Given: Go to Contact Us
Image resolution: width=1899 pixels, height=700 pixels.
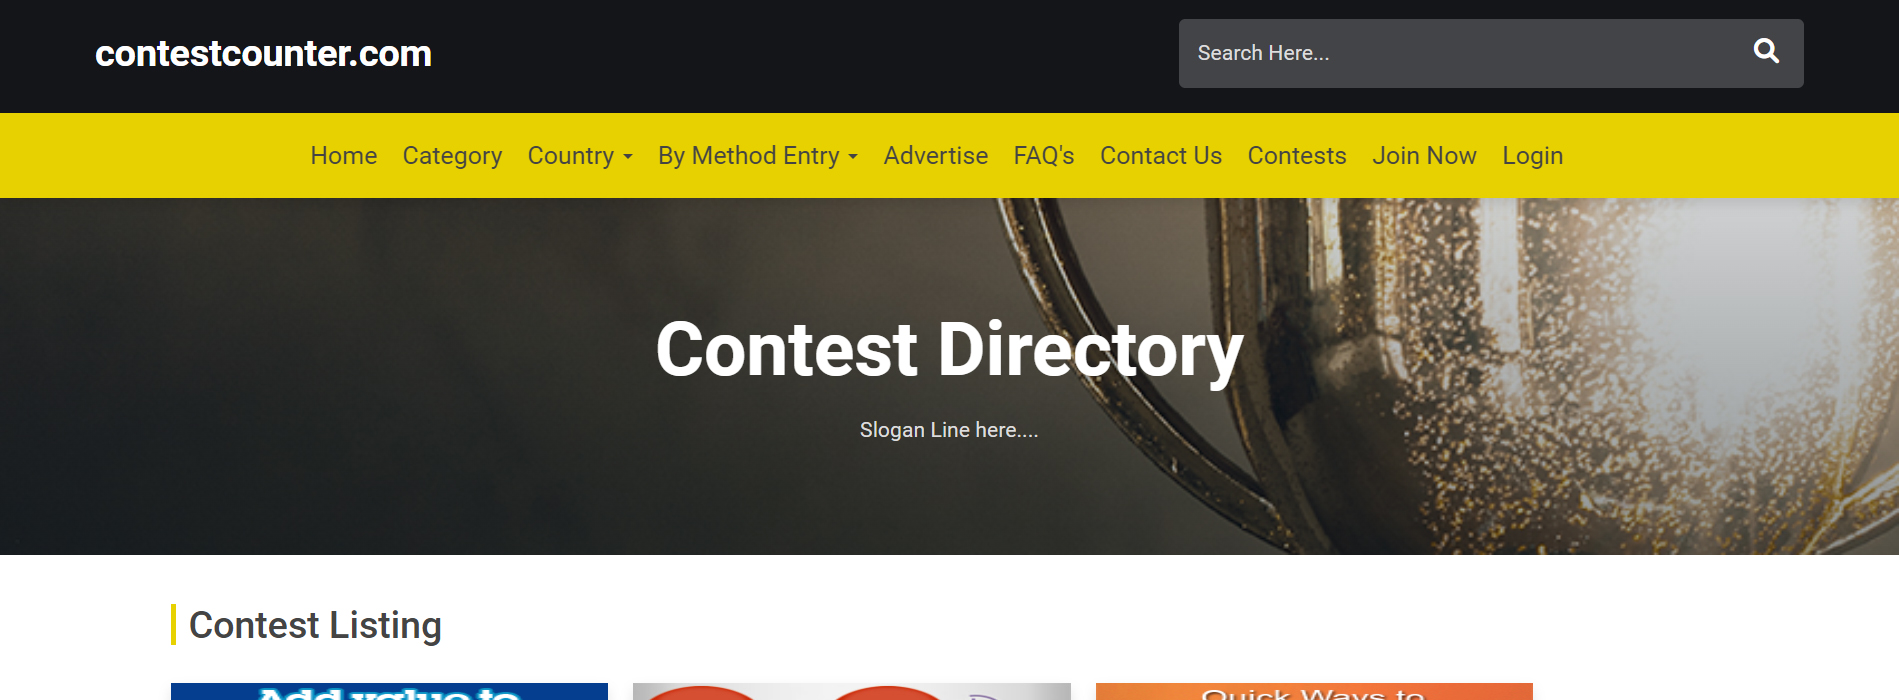Looking at the screenshot, I should 1161,156.
